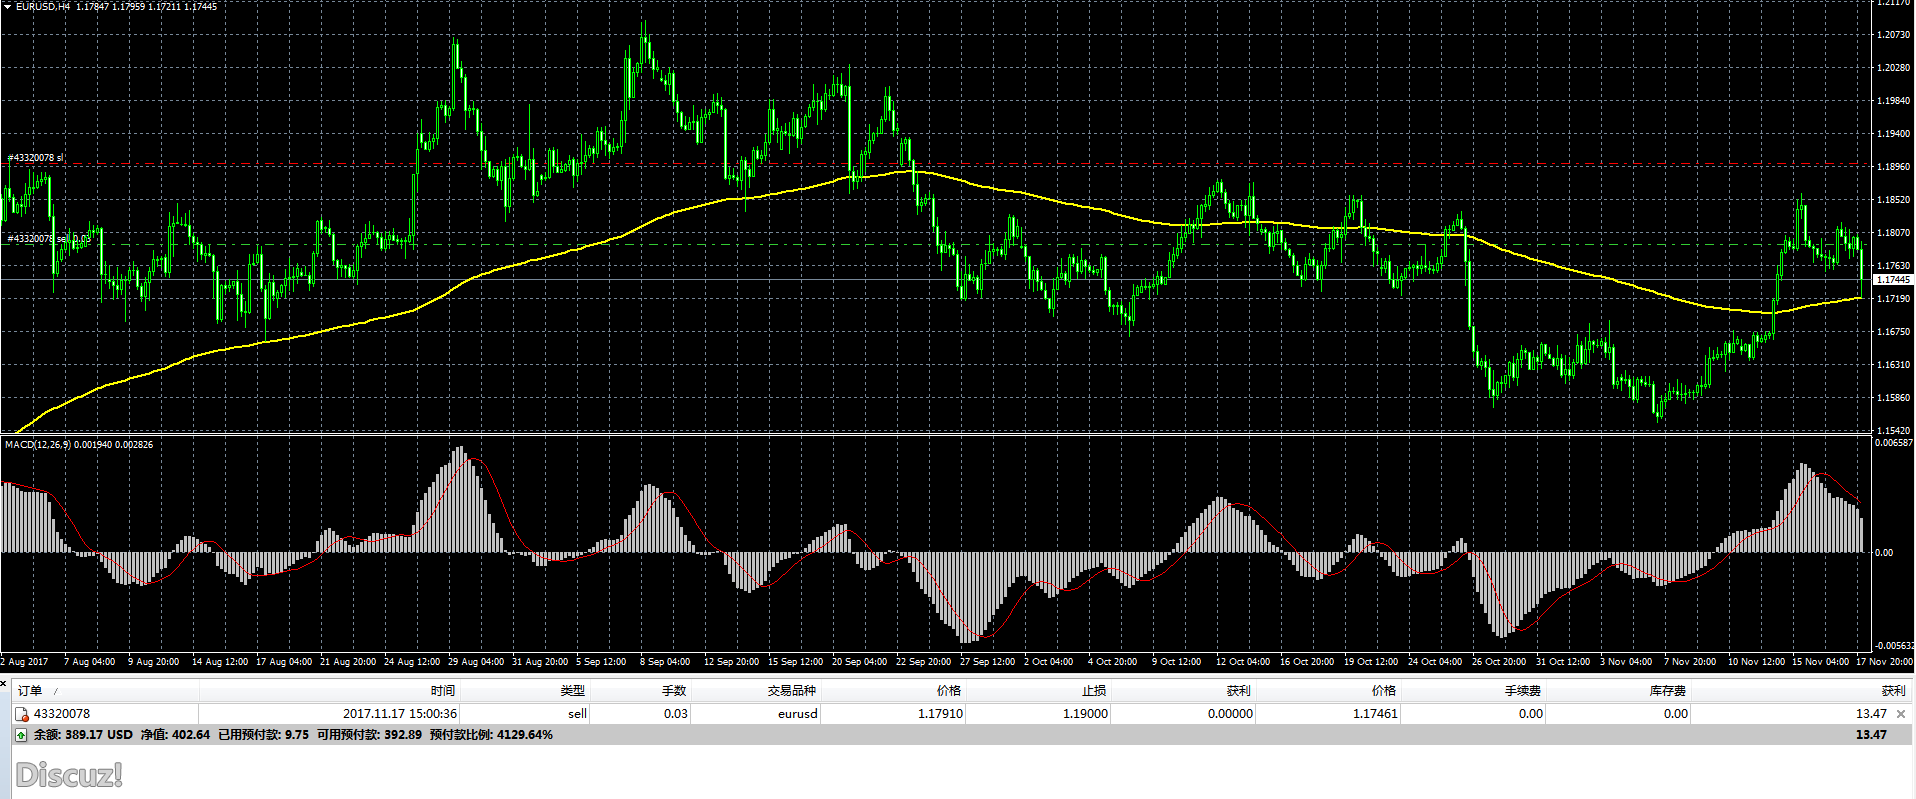The height and width of the screenshot is (799, 1916).
Task: Click the 1.16310 price level on the axis
Action: pos(1894,365)
